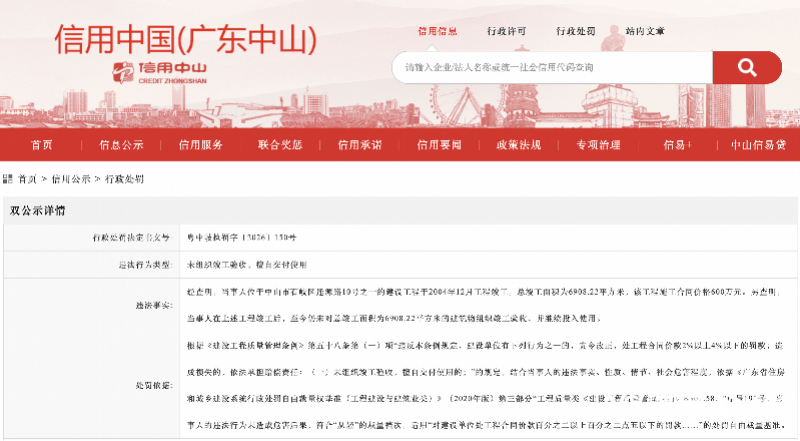This screenshot has height=441, width=800.
Task: Open the 联合奖惩 navigation item
Action: 280,144
